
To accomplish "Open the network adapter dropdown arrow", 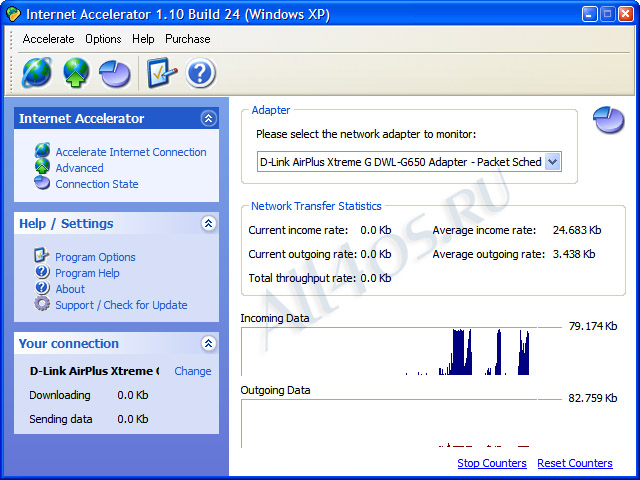I will click(x=553, y=162).
